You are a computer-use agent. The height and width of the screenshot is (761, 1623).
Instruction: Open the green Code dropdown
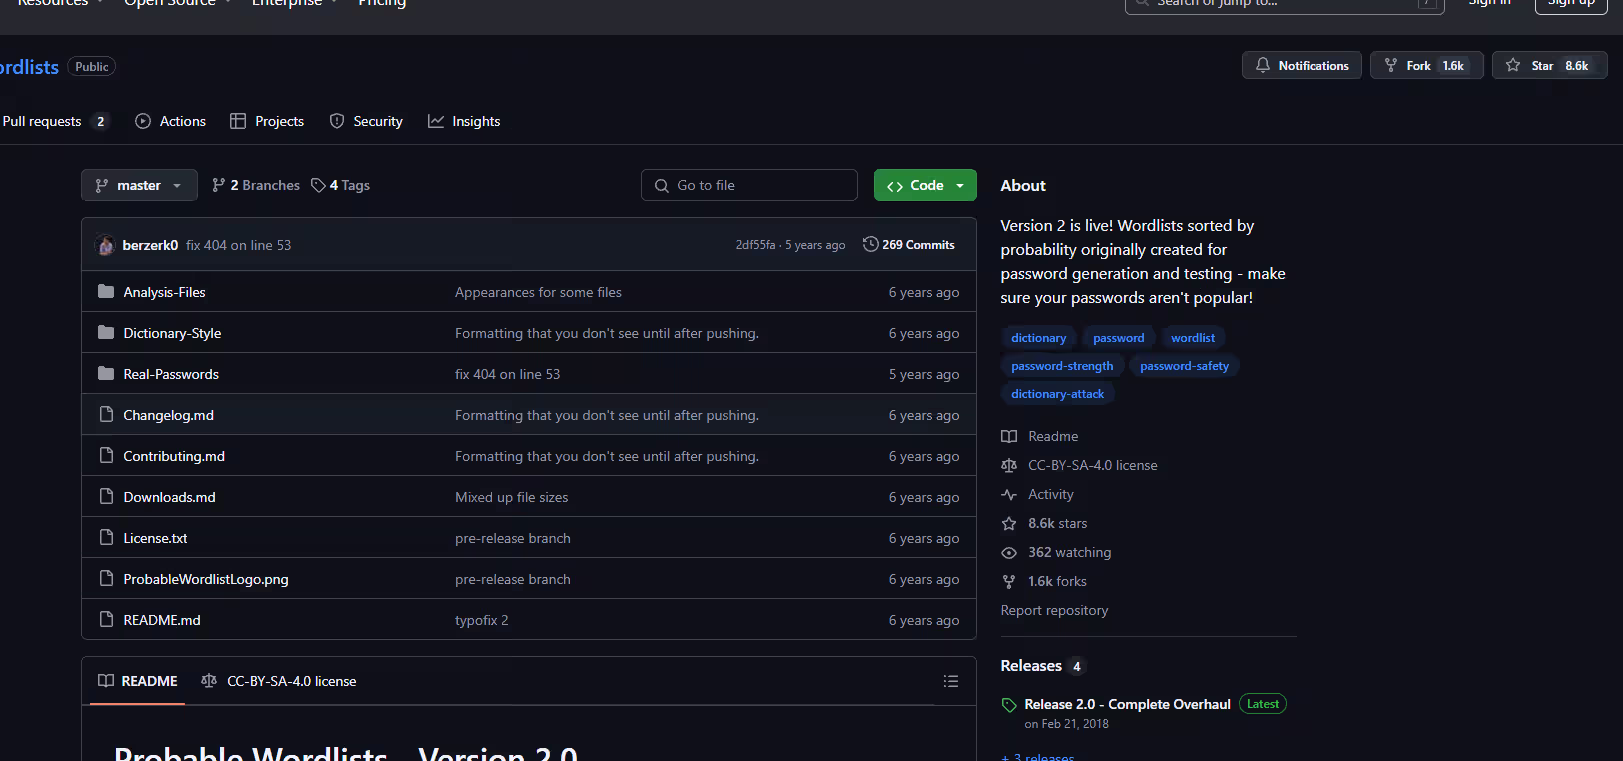(925, 186)
